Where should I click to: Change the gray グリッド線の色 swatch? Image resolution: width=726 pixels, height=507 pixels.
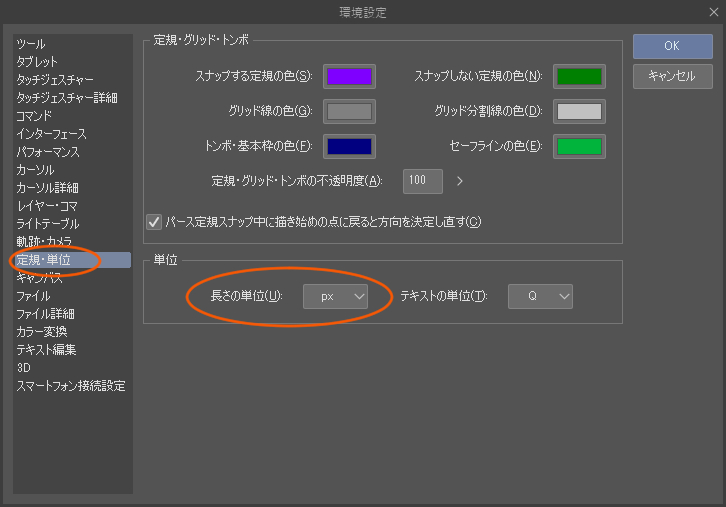pos(349,111)
